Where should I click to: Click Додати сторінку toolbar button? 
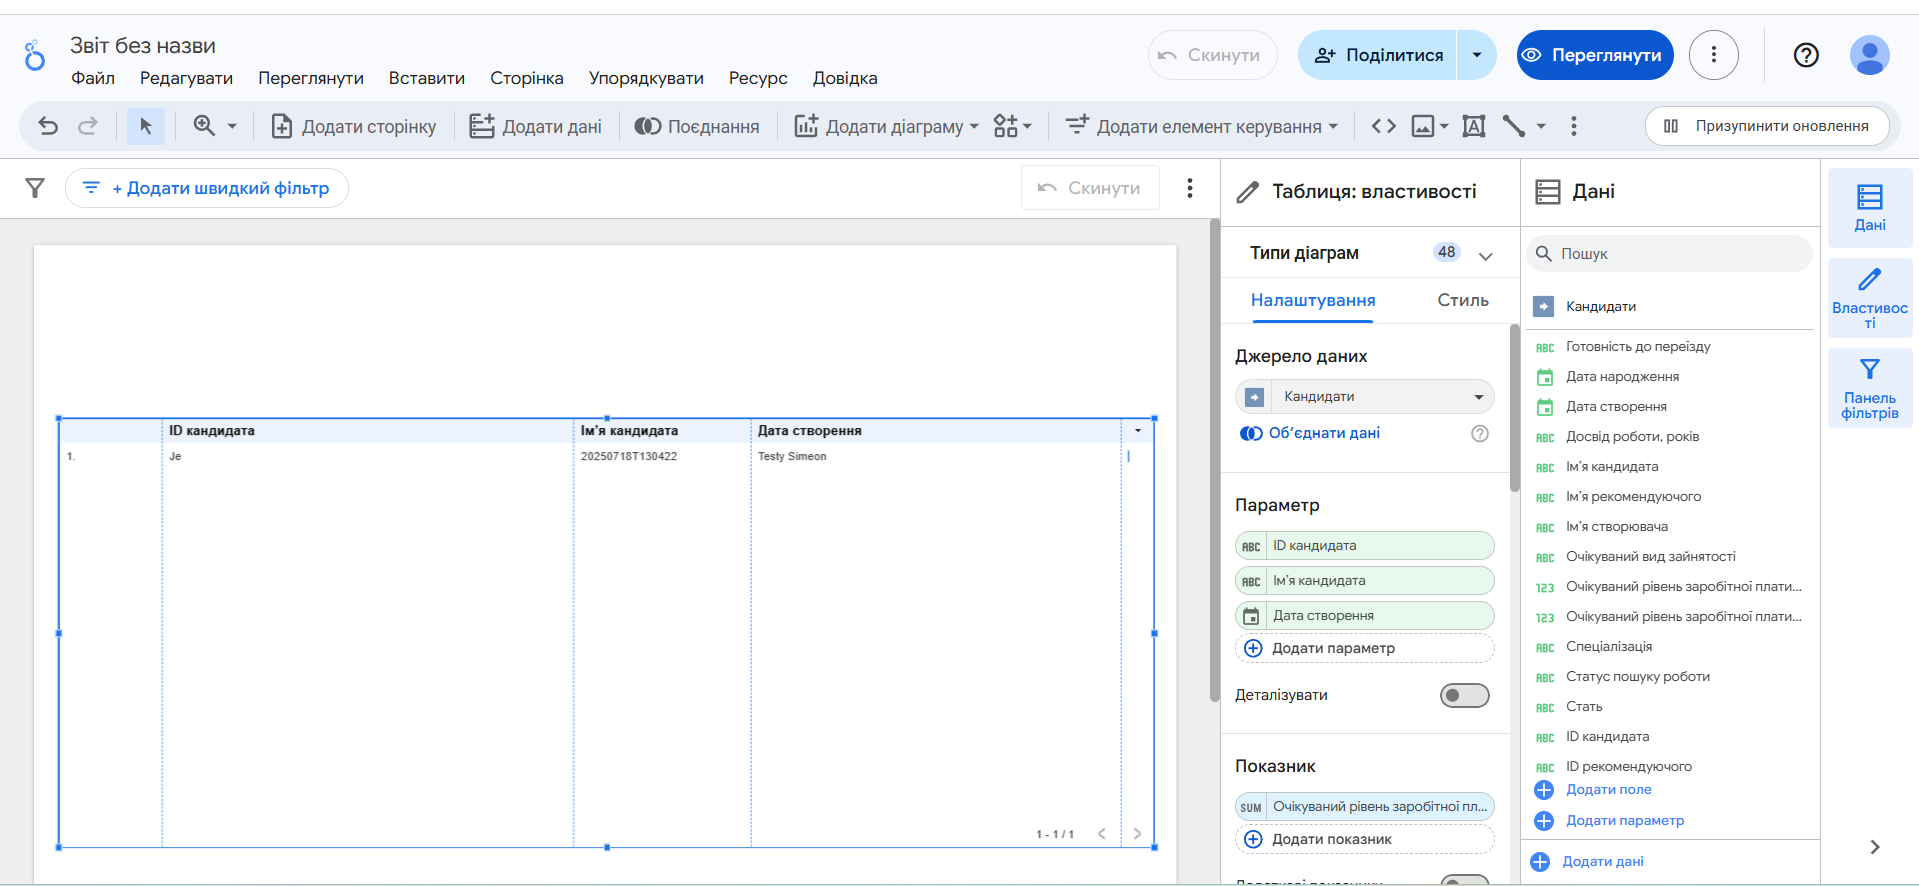(x=354, y=126)
